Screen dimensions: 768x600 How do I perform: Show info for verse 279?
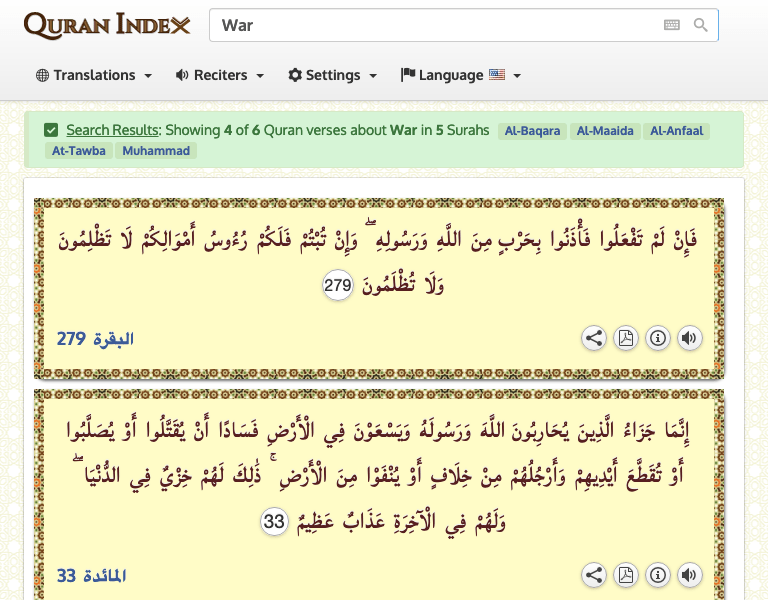[x=657, y=338]
